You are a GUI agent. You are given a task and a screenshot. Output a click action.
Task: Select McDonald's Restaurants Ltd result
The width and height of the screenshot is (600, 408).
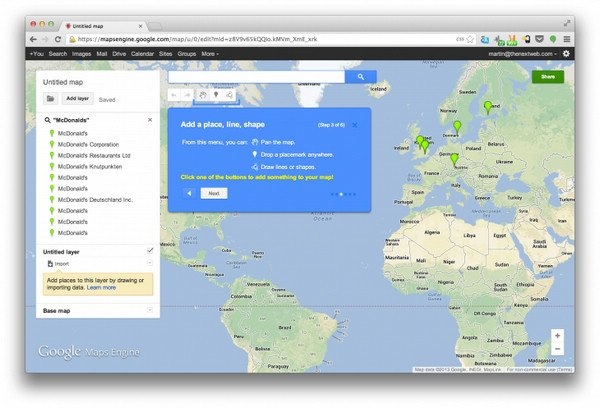(x=94, y=155)
